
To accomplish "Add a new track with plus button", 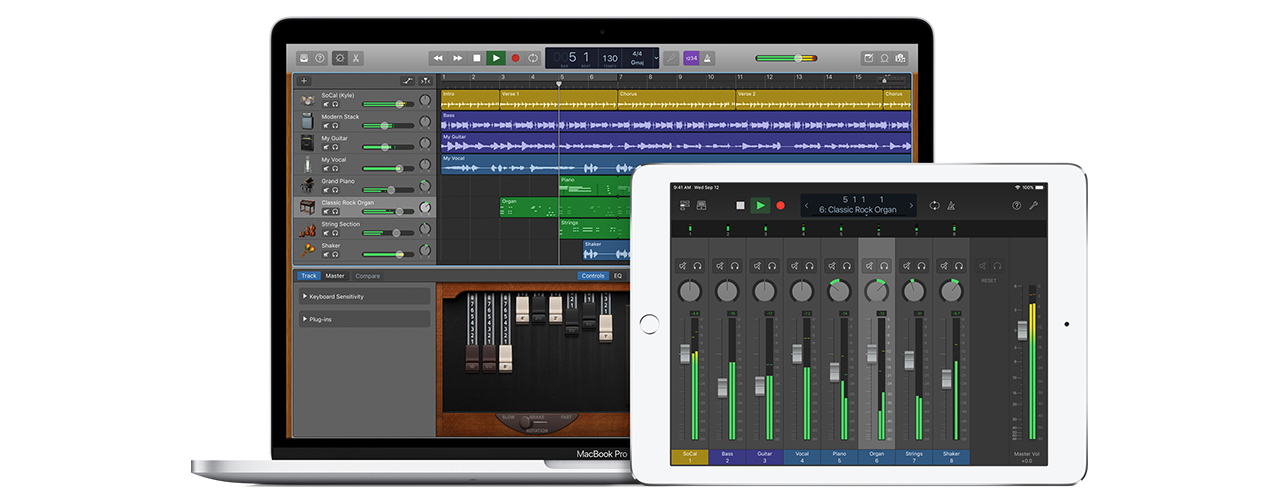I will 304,80.
